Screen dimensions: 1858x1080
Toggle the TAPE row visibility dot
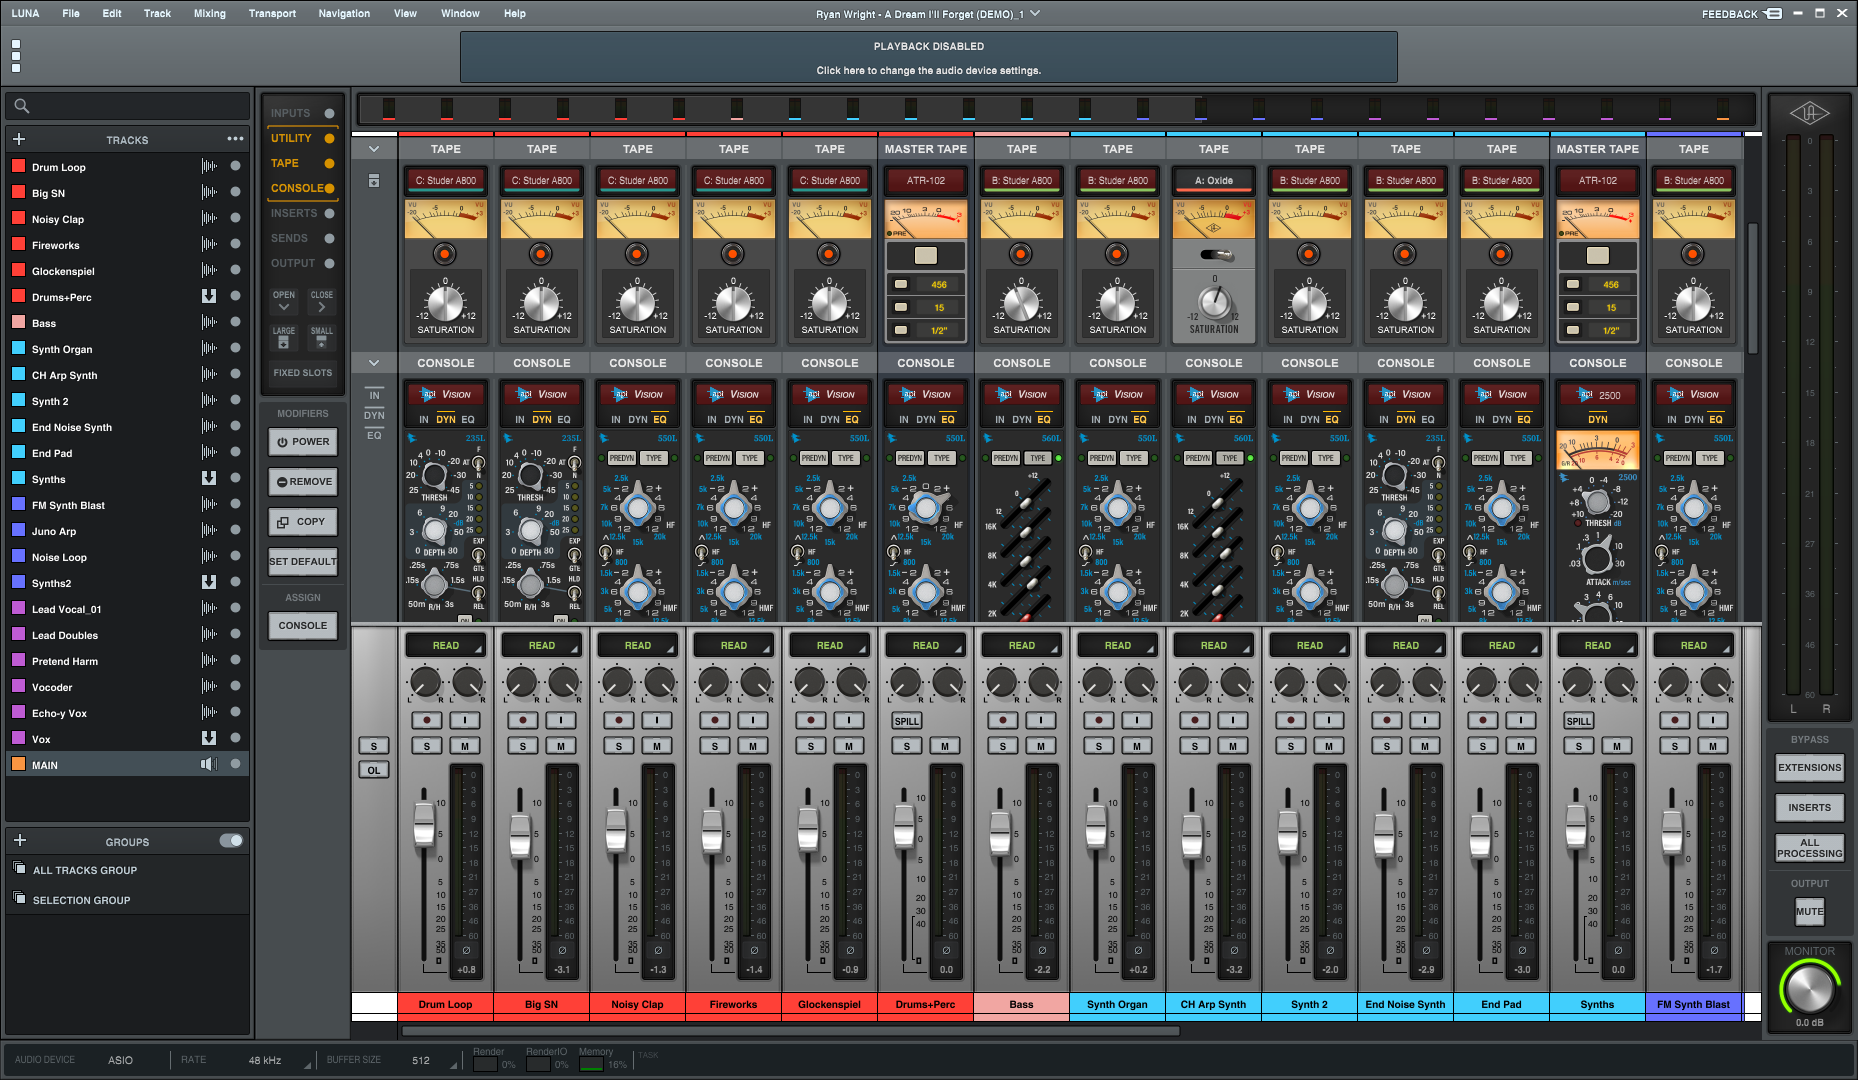pyautogui.click(x=329, y=163)
